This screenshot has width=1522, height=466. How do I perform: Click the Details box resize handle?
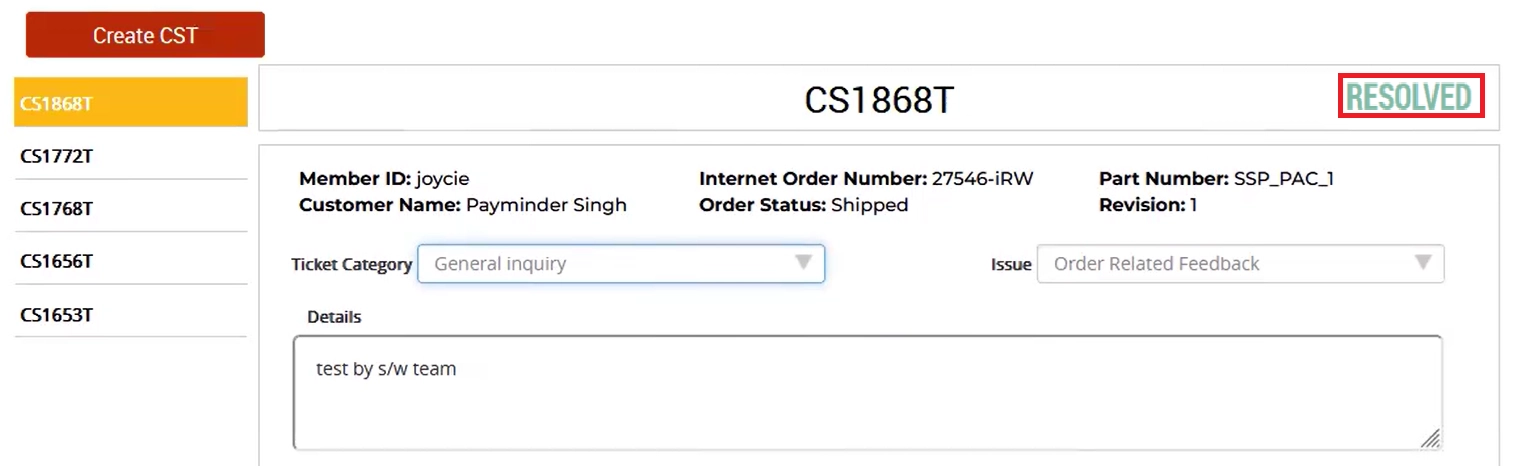point(1430,438)
